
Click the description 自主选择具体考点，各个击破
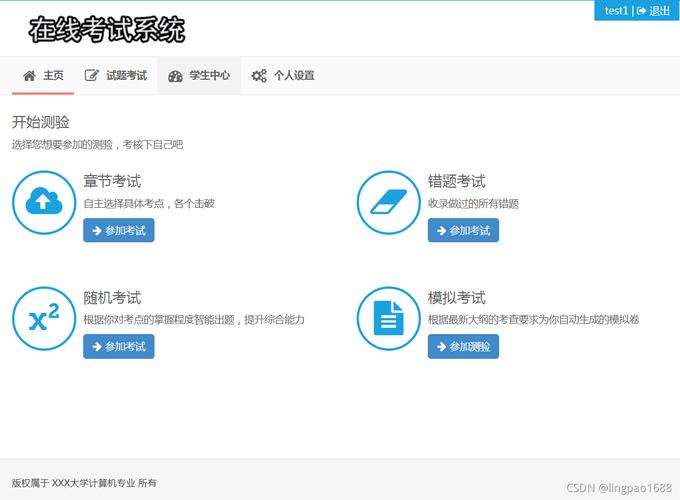[149, 204]
